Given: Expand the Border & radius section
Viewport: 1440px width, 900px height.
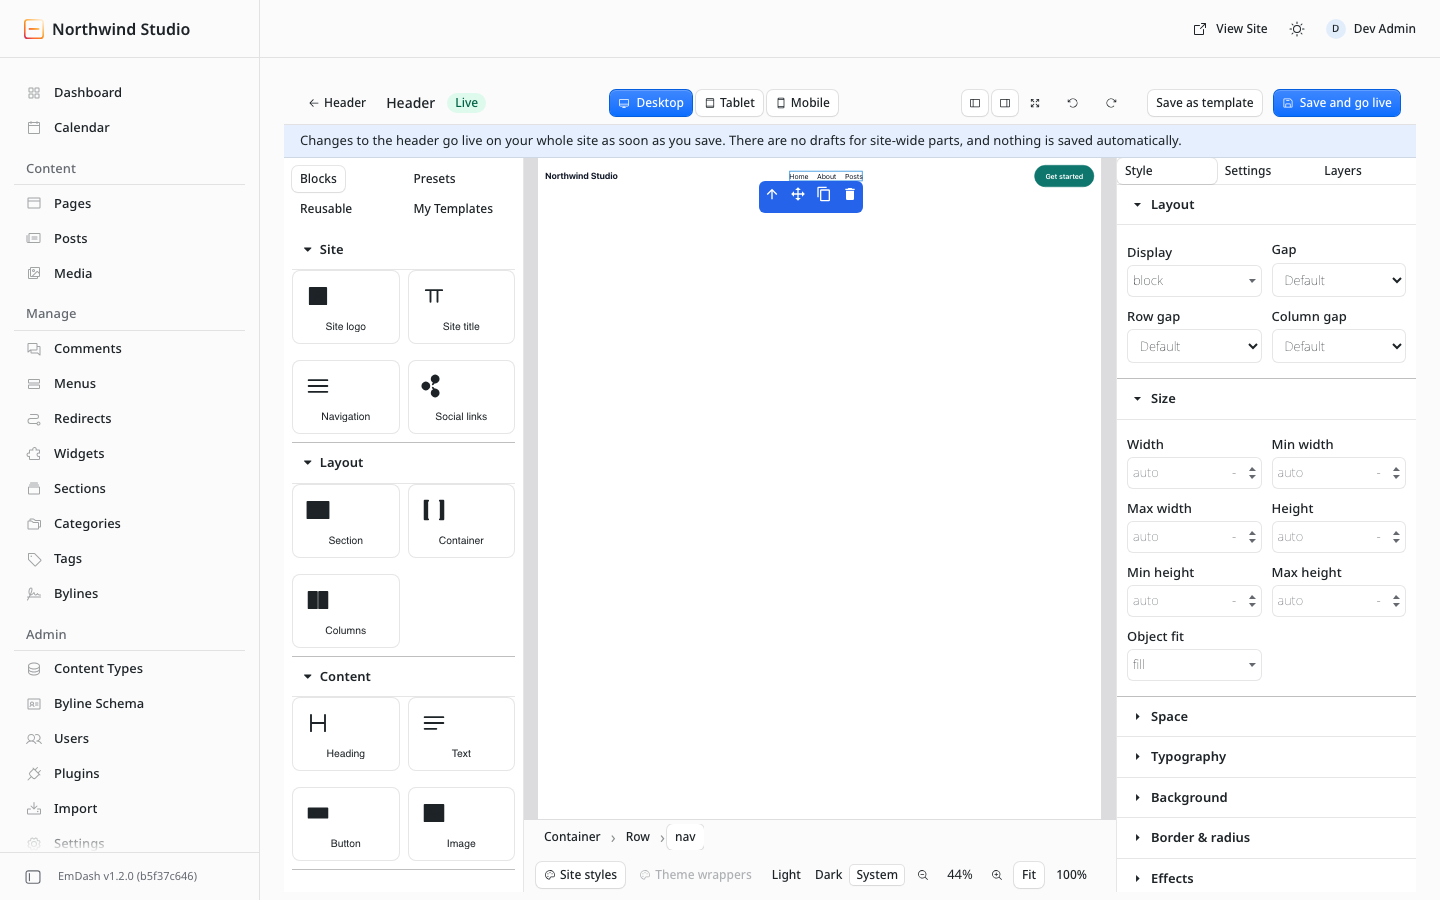Looking at the screenshot, I should point(1266,838).
